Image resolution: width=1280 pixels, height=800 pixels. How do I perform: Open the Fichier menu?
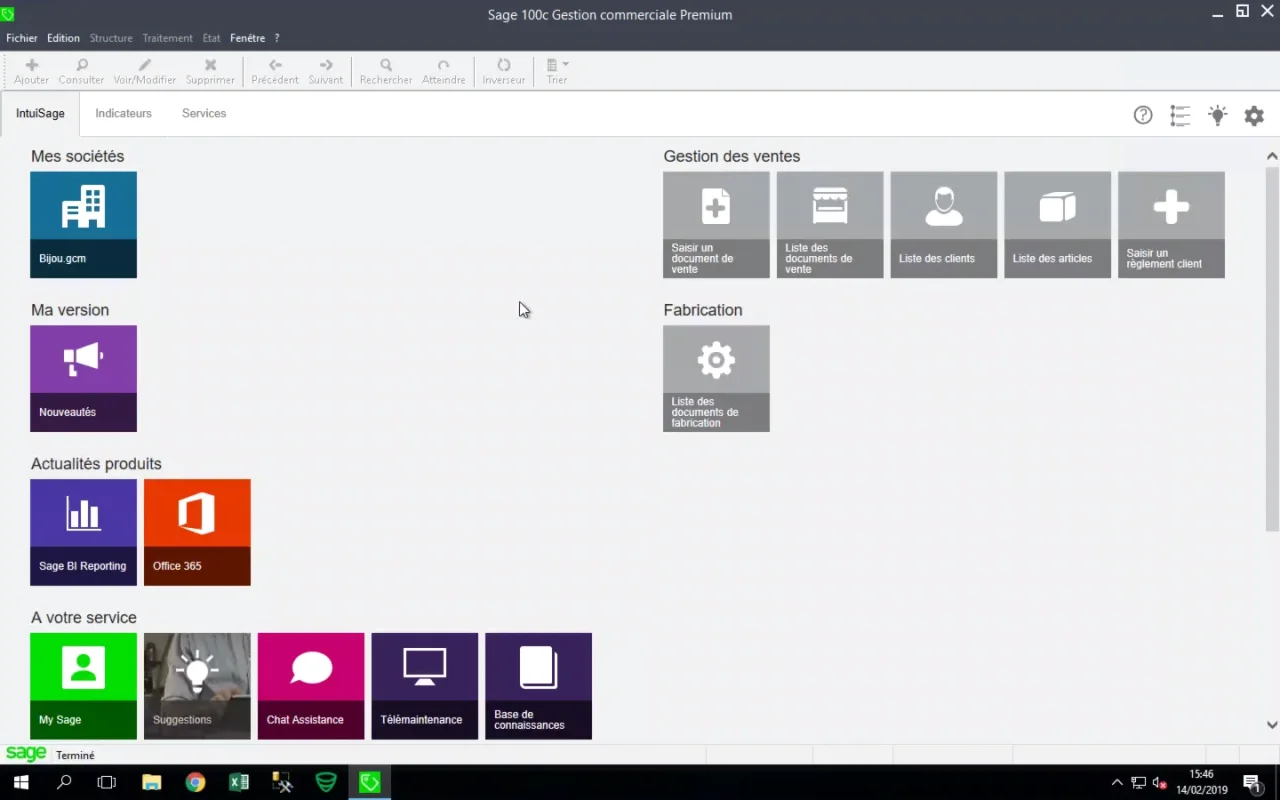(x=22, y=38)
